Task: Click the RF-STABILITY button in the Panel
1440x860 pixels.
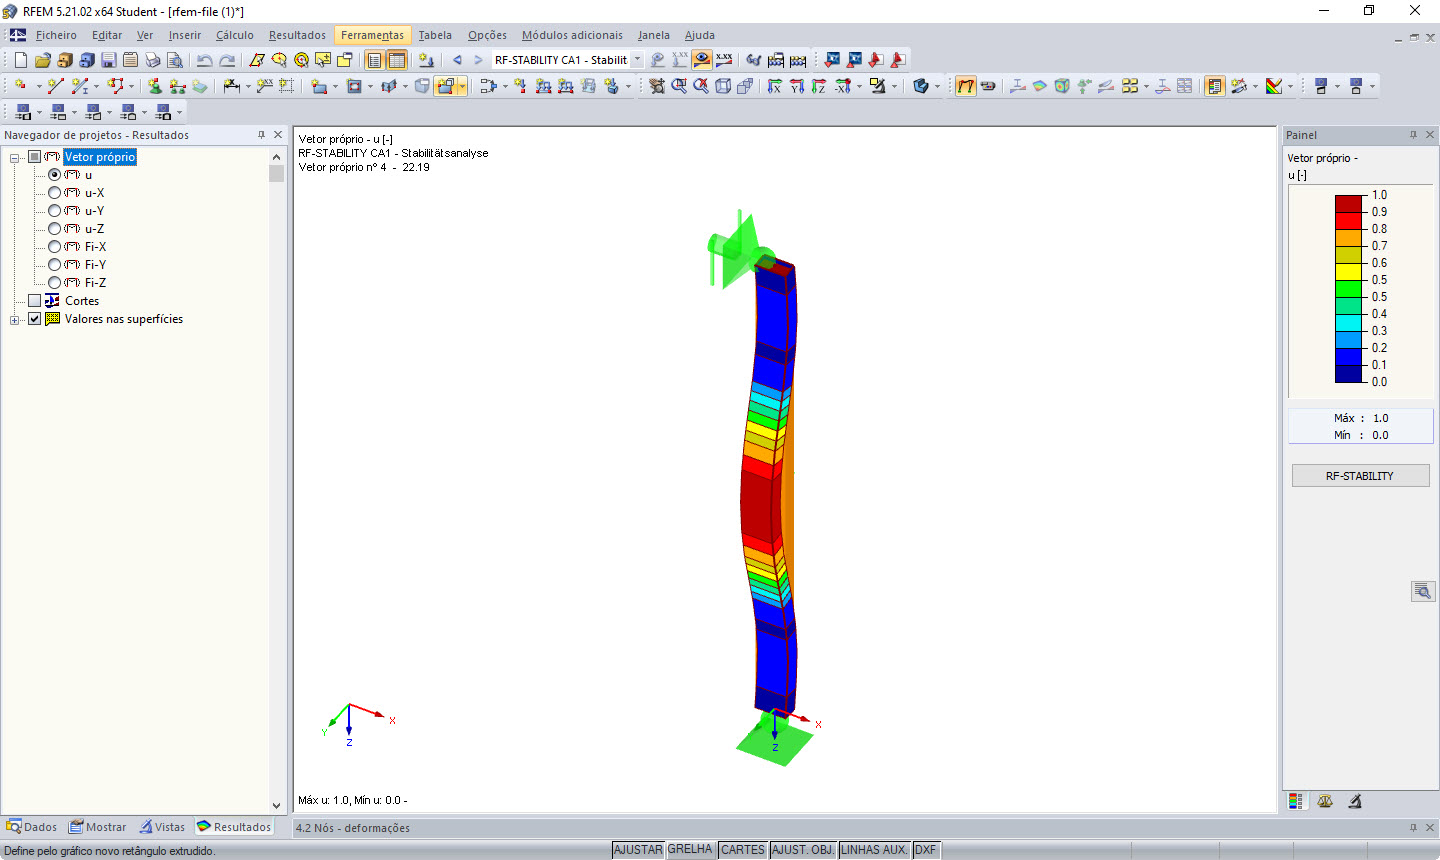Action: pyautogui.click(x=1360, y=475)
